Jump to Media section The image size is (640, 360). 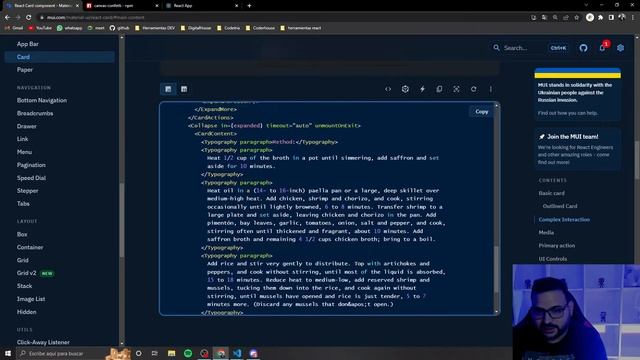point(546,233)
